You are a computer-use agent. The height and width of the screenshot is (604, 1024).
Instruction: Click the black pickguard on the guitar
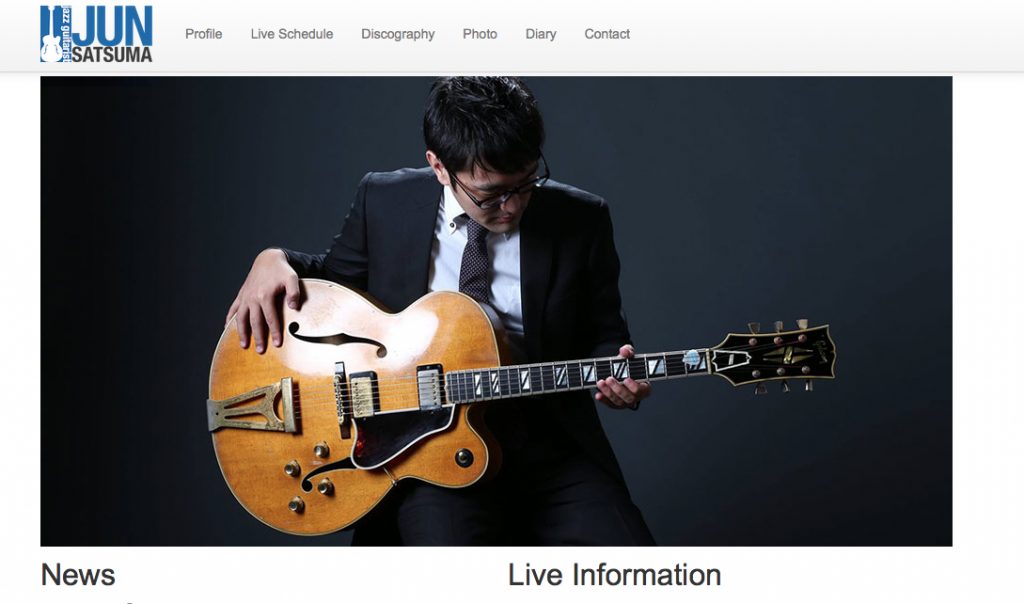tap(402, 434)
